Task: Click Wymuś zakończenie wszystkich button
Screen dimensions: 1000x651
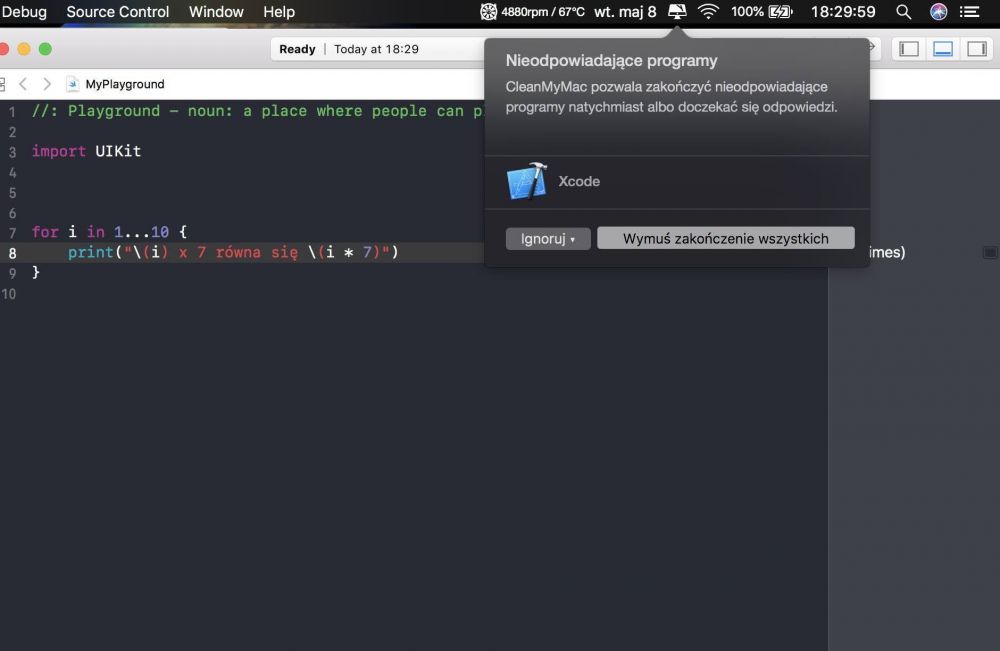Action: pyautogui.click(x=726, y=238)
